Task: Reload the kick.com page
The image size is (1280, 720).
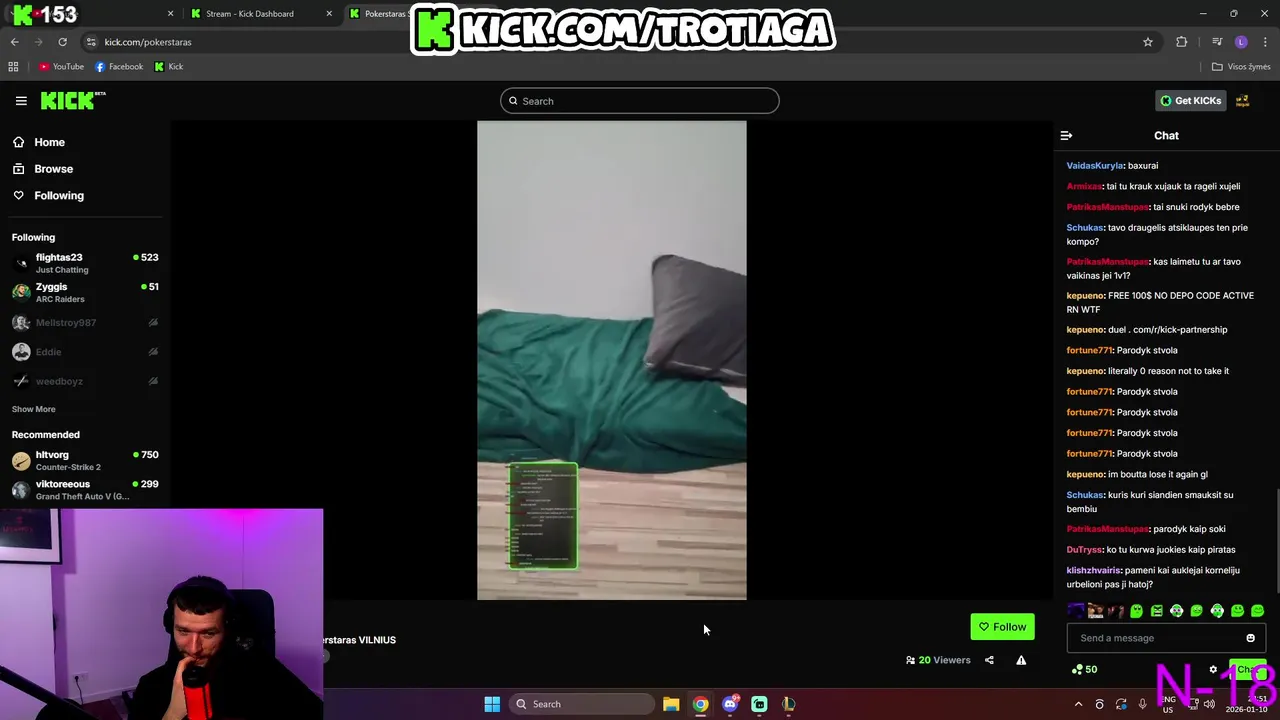Action: [62, 42]
